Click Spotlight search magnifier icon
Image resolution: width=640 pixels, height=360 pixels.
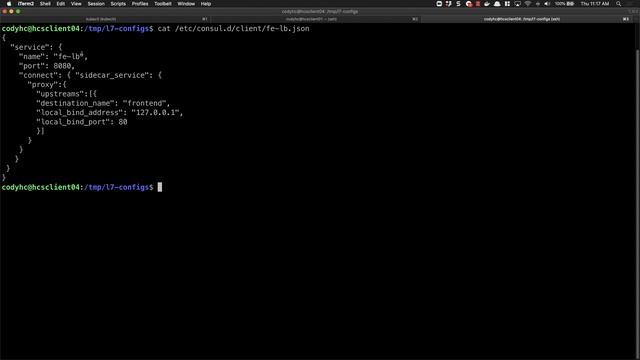pyautogui.click(x=619, y=4)
